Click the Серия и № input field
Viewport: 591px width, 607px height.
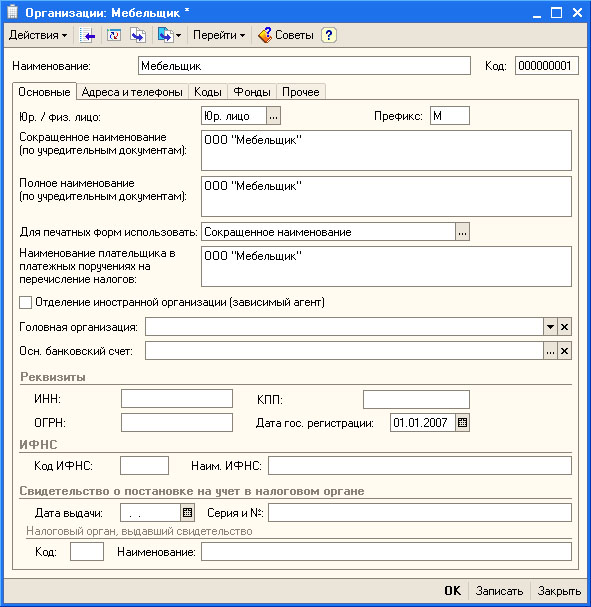(420, 513)
